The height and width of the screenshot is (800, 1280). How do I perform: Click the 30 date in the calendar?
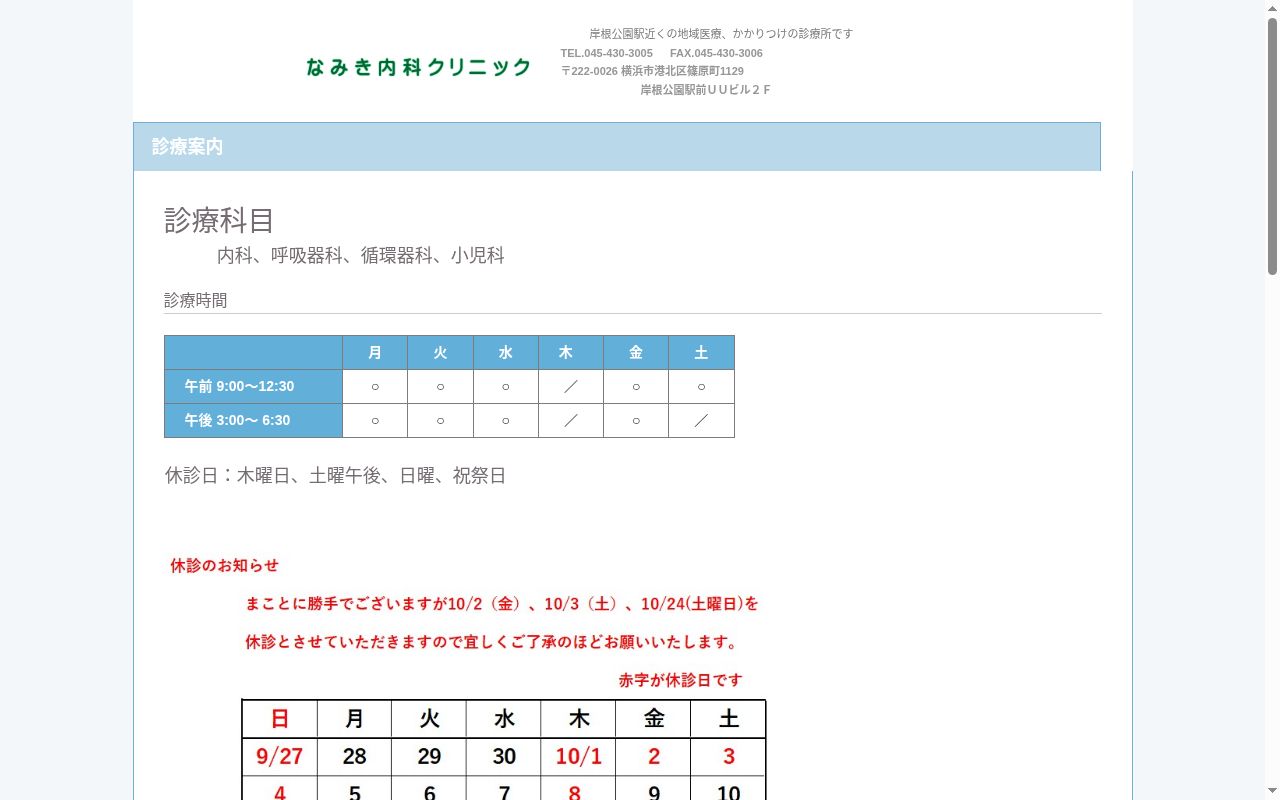tap(504, 757)
